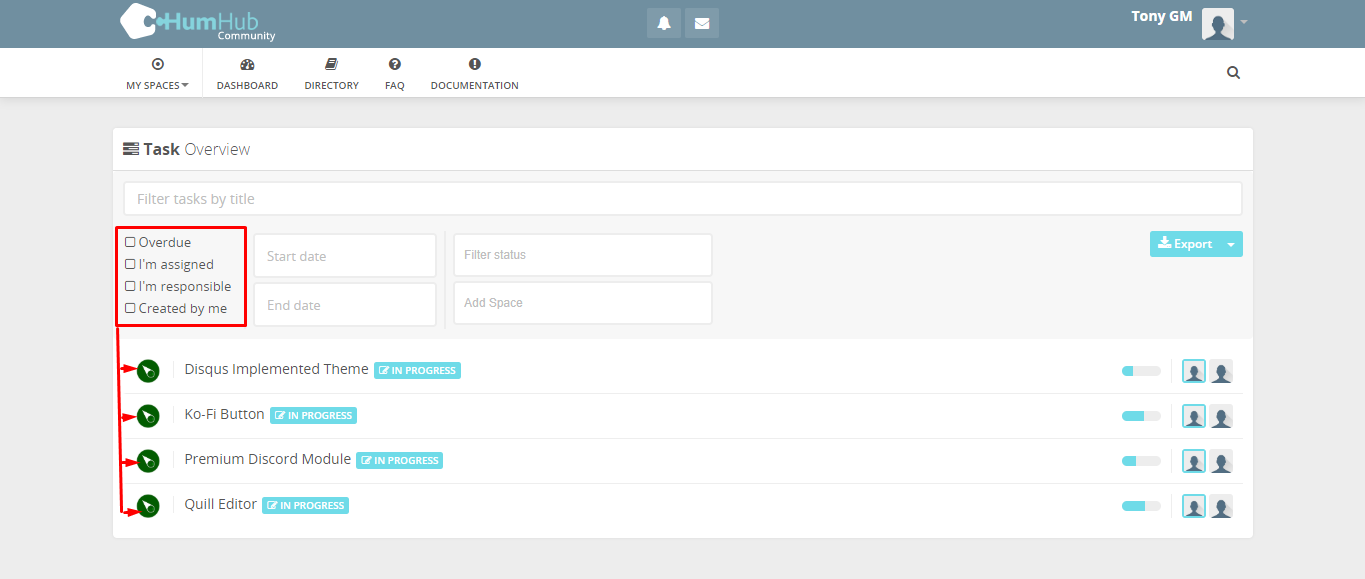This screenshot has width=1365, height=579.
Task: Click the responsible user avatar for Quill Editor
Action: pos(1221,506)
